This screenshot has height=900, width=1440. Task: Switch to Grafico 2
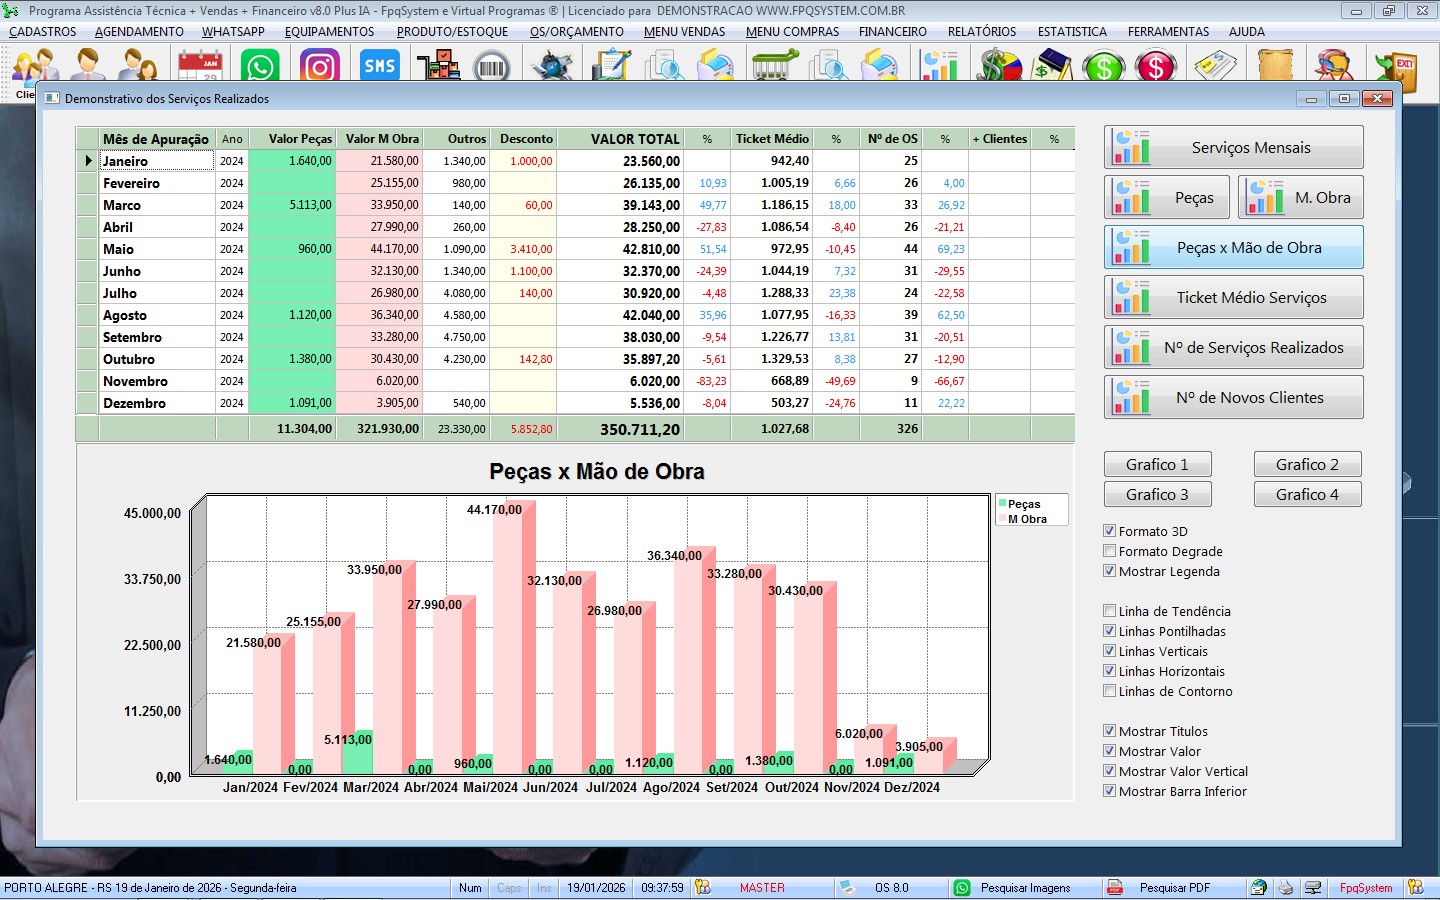click(1307, 464)
